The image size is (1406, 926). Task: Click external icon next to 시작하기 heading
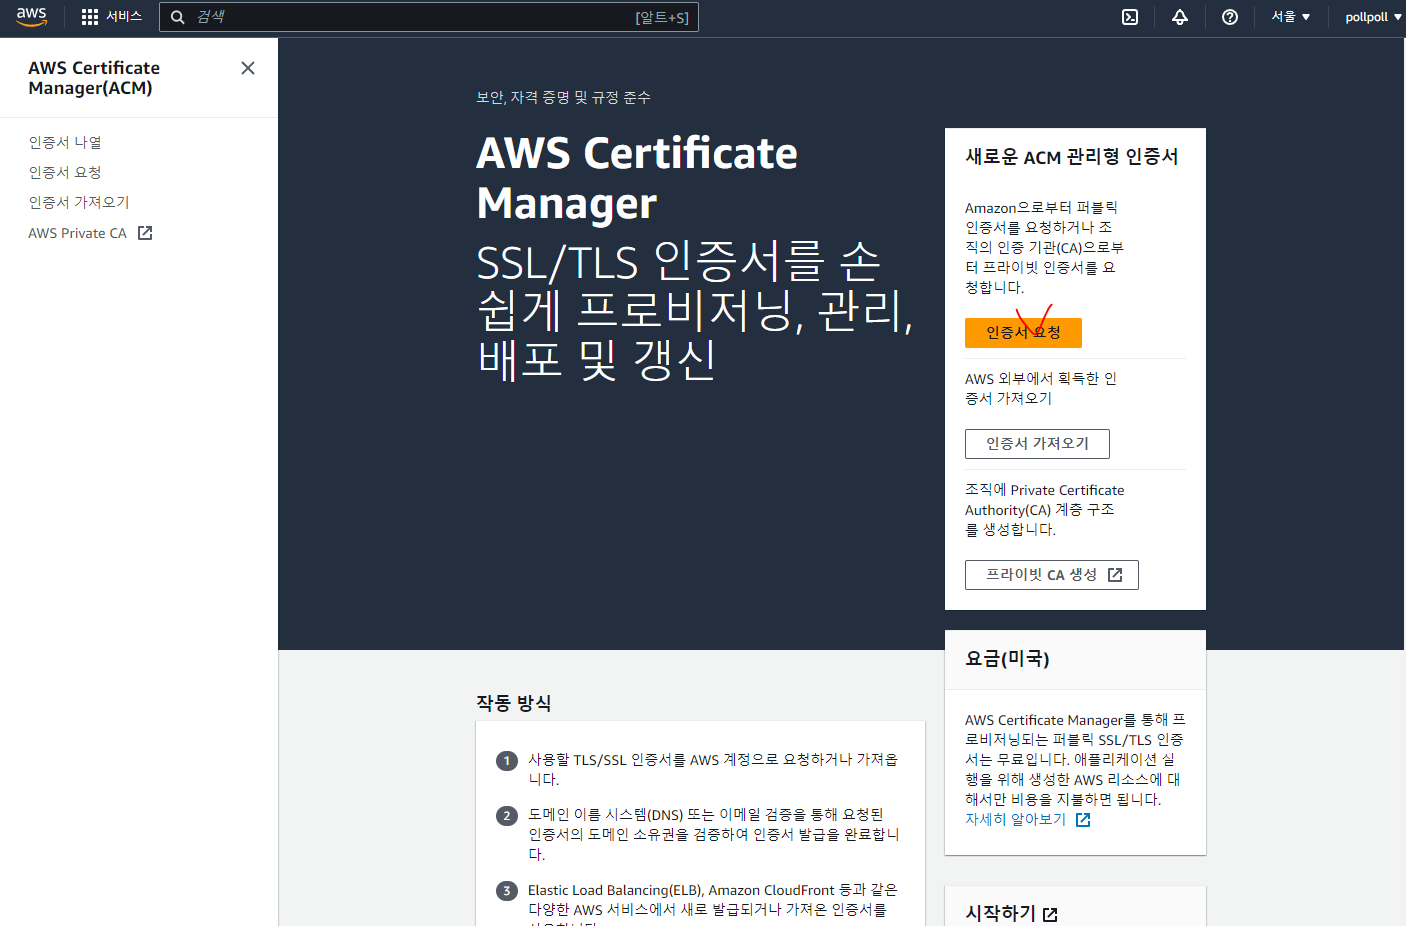(1050, 914)
